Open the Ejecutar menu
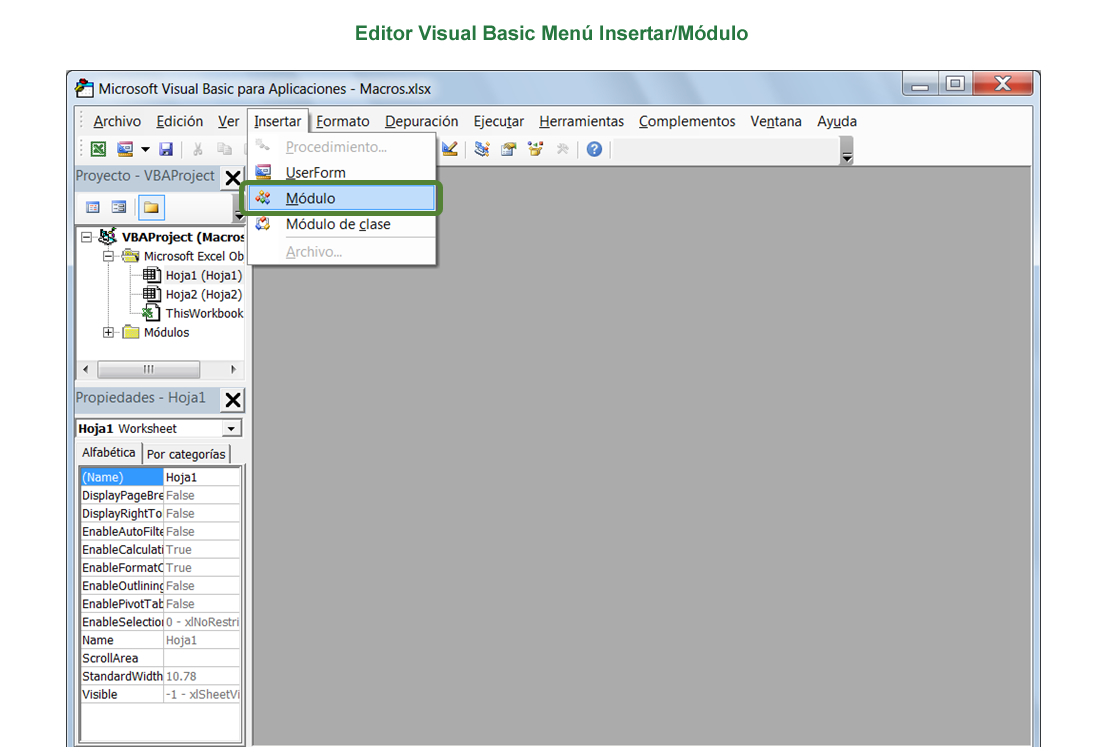 (499, 121)
